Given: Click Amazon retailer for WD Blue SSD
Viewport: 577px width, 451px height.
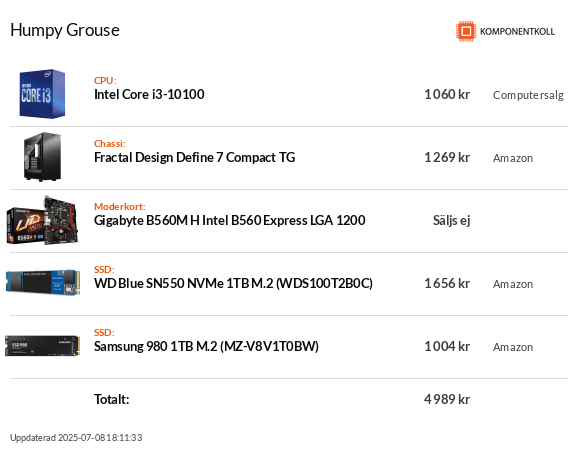Looking at the screenshot, I should tap(513, 284).
